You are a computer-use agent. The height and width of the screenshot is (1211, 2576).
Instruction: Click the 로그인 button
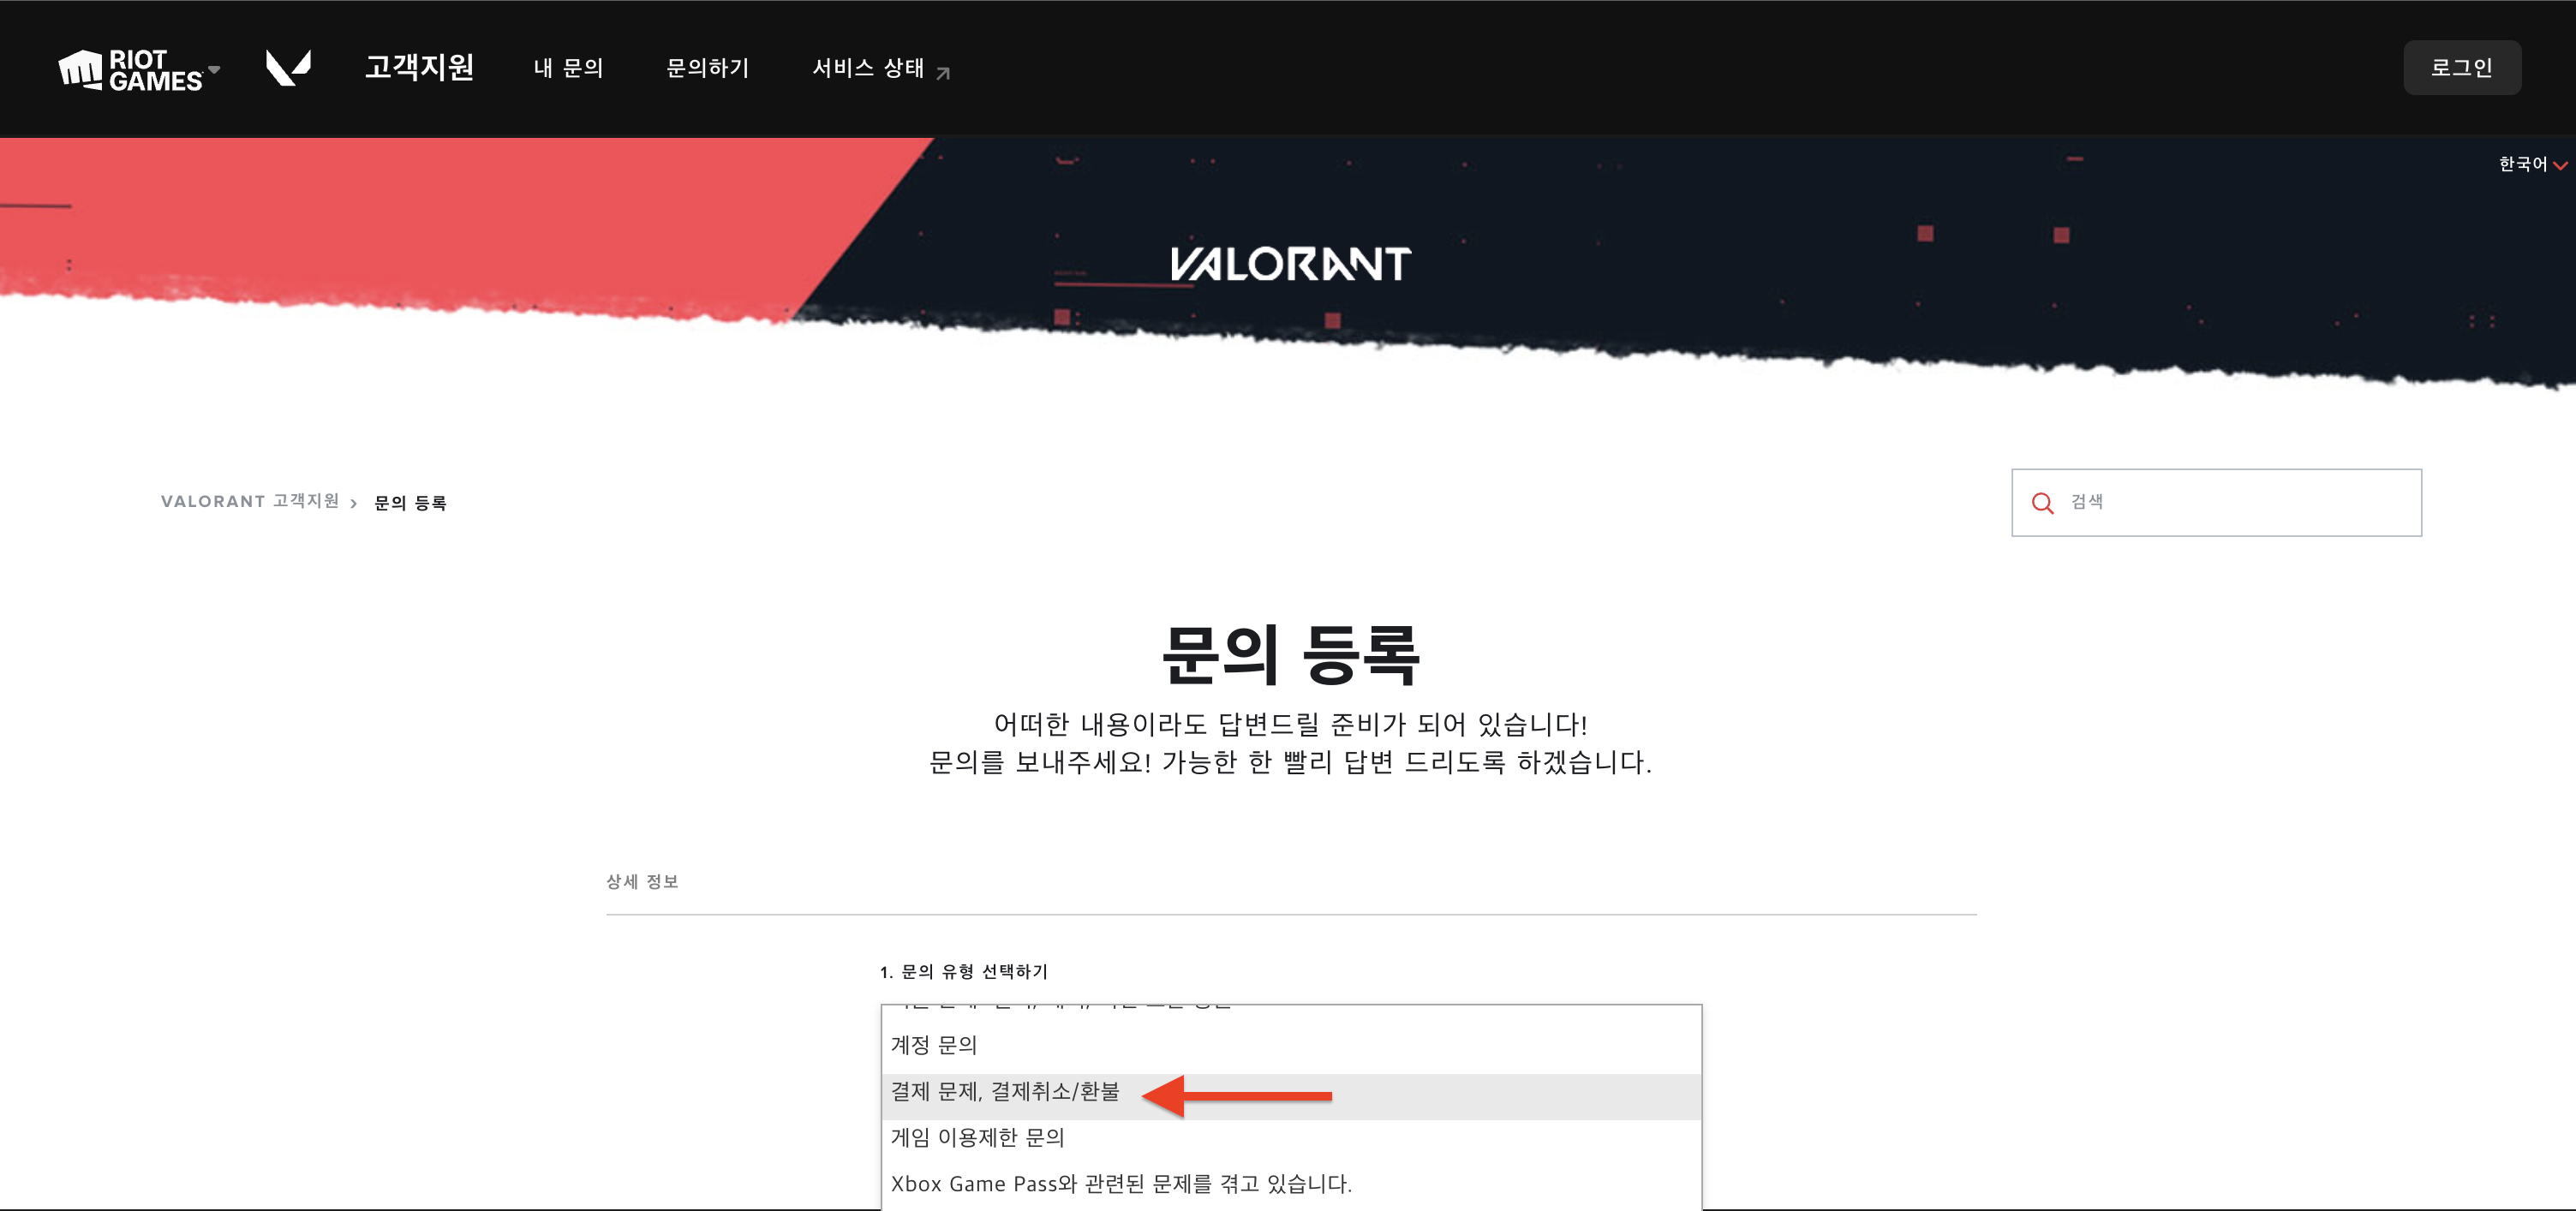2461,68
